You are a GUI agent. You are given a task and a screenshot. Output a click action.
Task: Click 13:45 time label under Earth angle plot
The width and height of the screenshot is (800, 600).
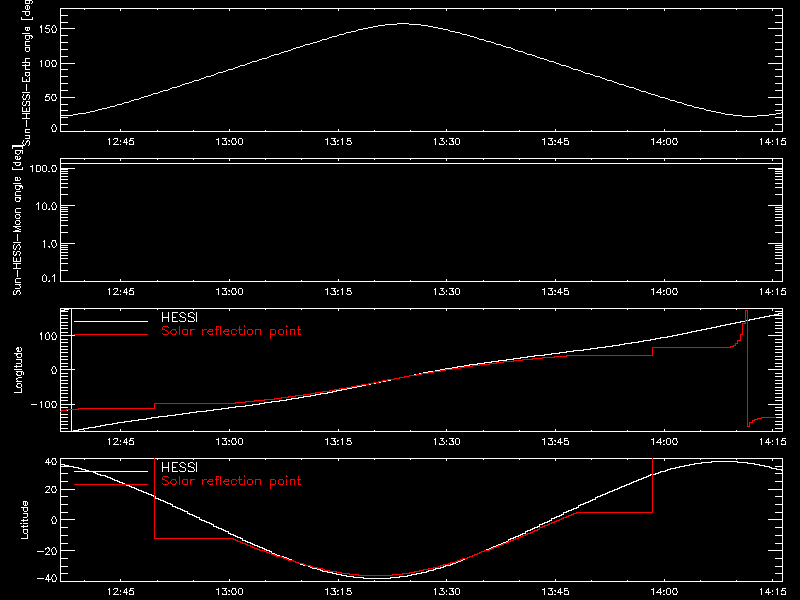click(x=556, y=142)
